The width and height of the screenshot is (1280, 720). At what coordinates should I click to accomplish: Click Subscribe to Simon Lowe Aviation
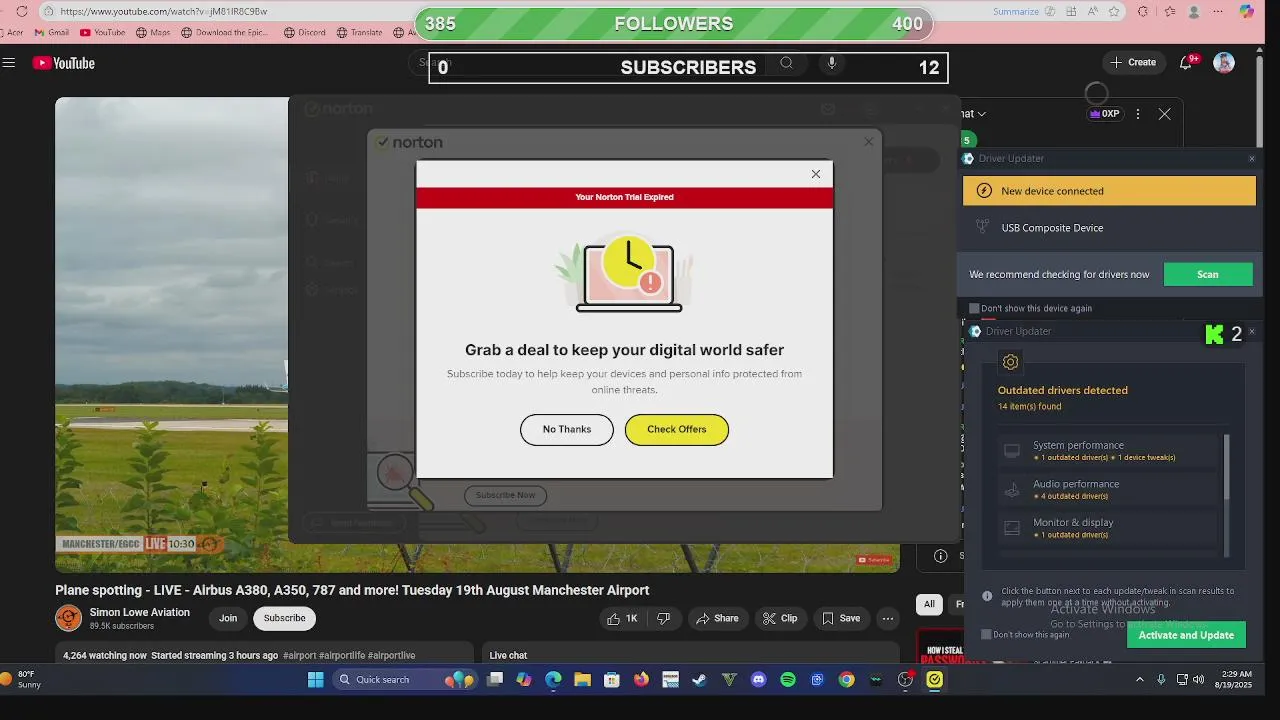(284, 618)
